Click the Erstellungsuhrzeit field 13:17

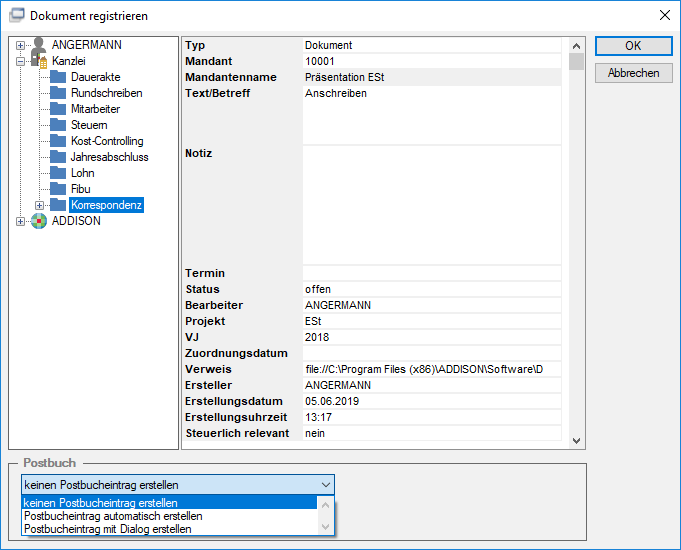tap(432, 417)
